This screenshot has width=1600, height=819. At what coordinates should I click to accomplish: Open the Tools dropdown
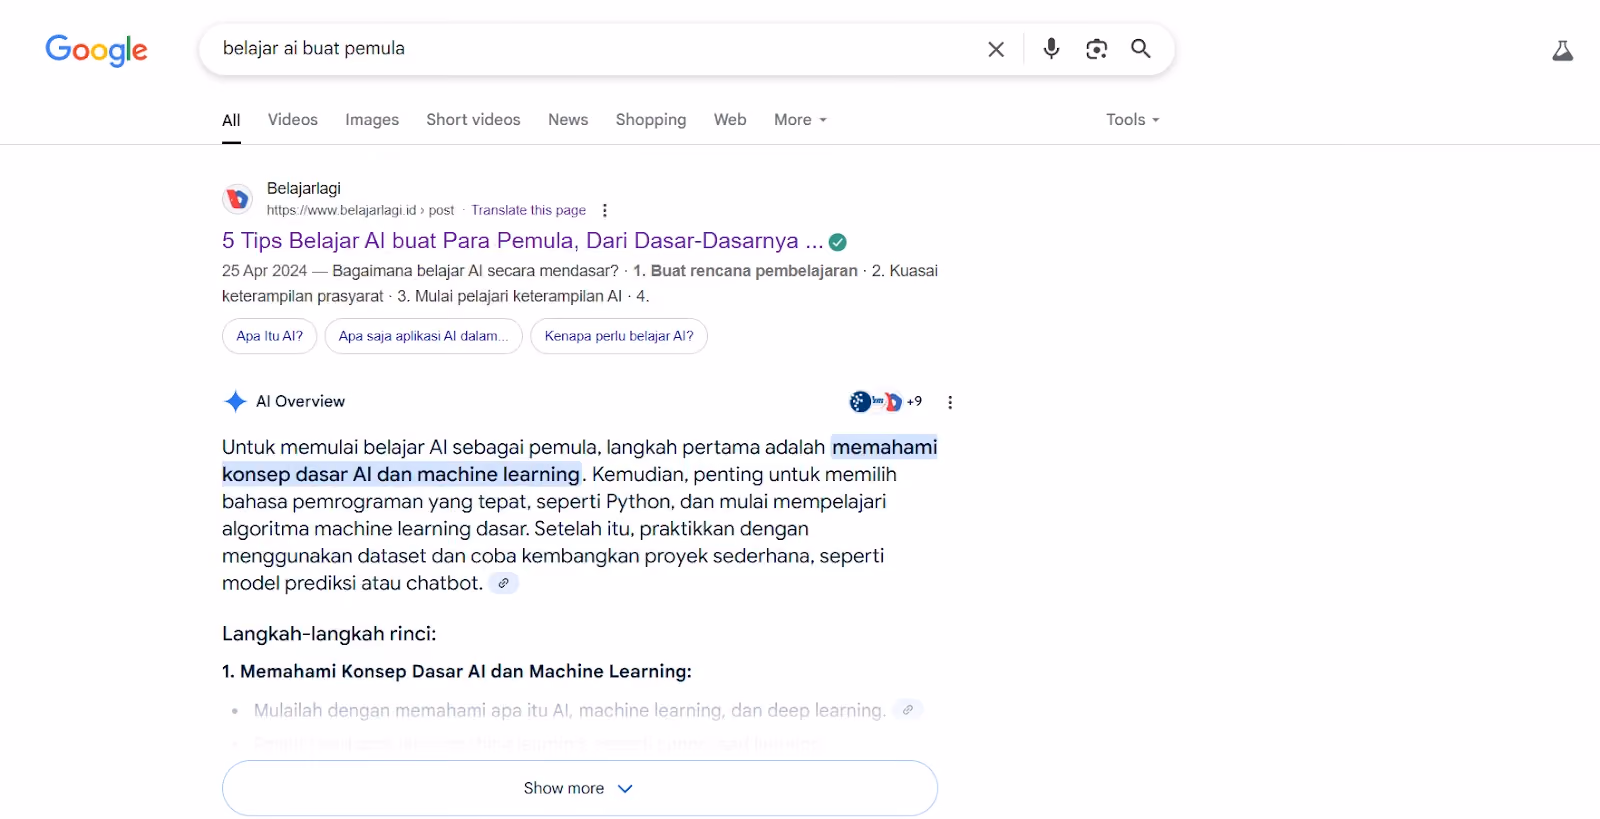tap(1133, 120)
